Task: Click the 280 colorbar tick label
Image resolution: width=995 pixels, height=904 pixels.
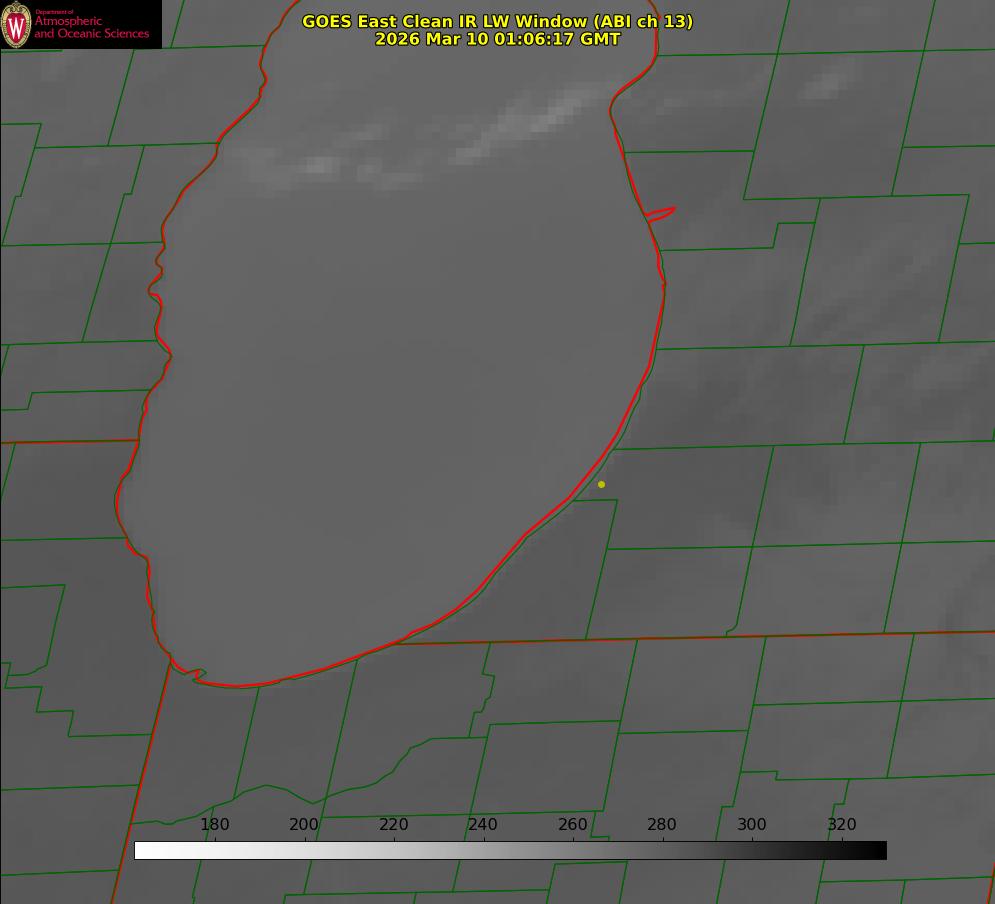Action: pyautogui.click(x=662, y=825)
